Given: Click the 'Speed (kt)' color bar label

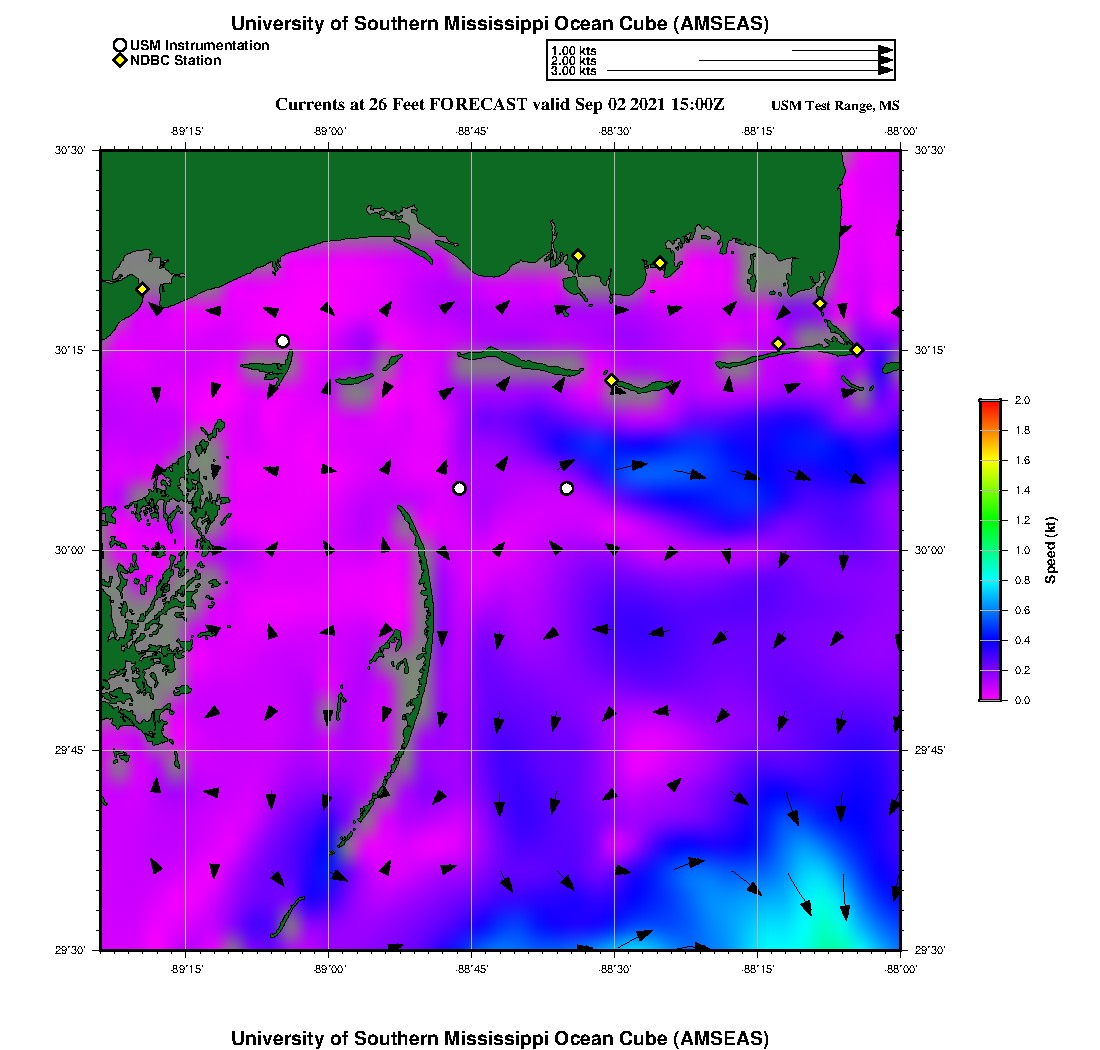Looking at the screenshot, I should point(1050,550).
